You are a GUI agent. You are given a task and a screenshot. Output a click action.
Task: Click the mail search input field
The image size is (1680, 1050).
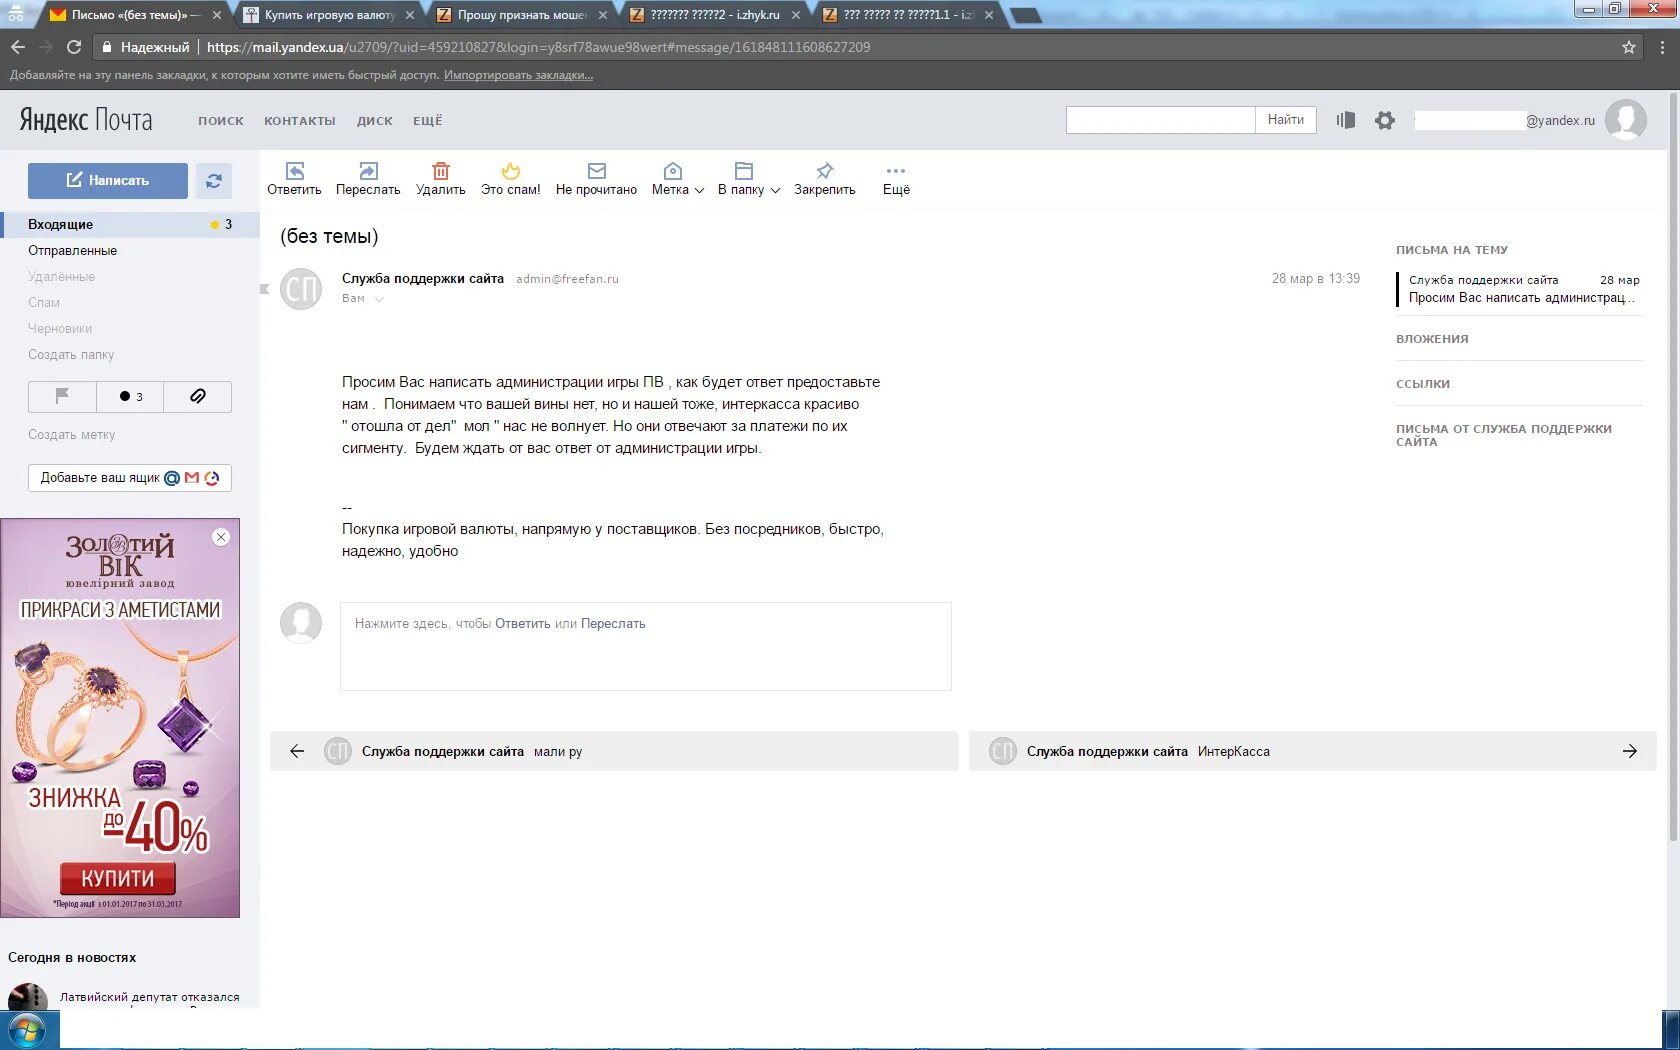1161,120
